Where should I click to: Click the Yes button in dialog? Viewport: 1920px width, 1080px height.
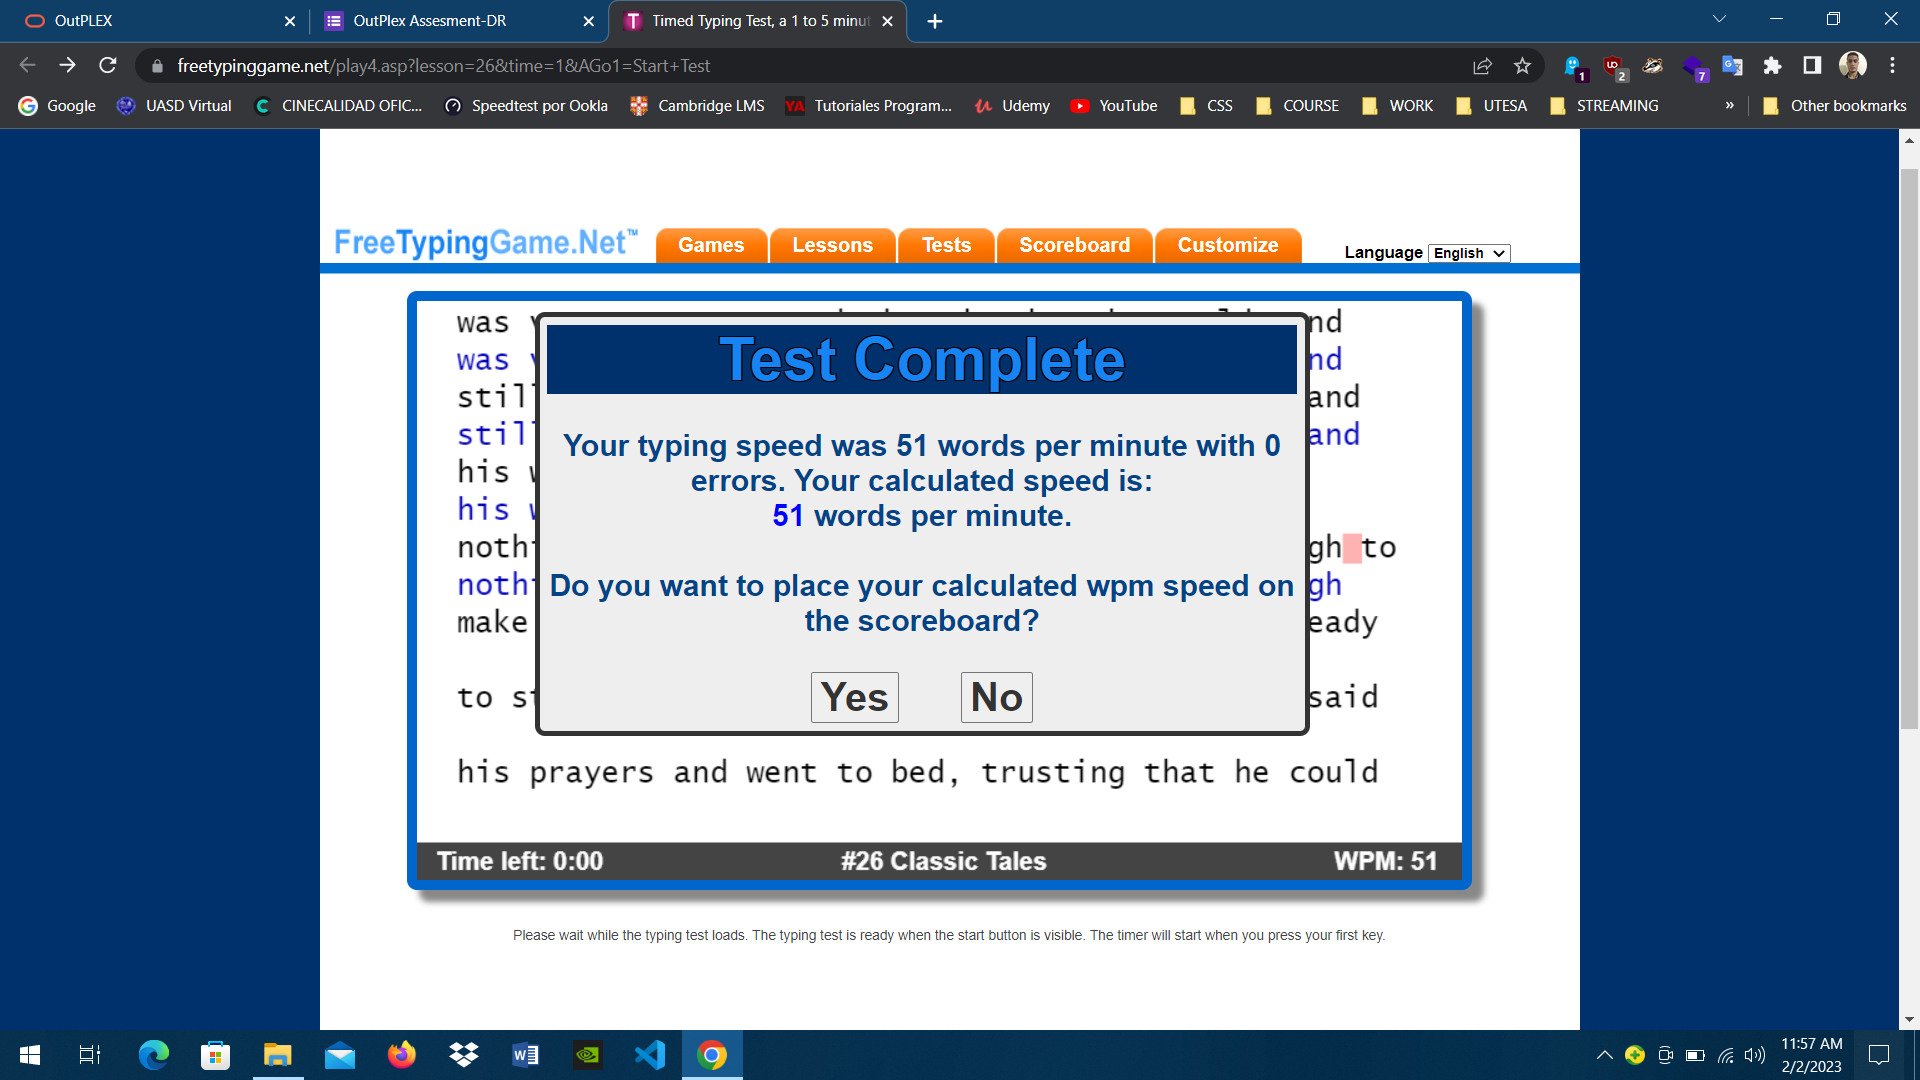pyautogui.click(x=854, y=697)
